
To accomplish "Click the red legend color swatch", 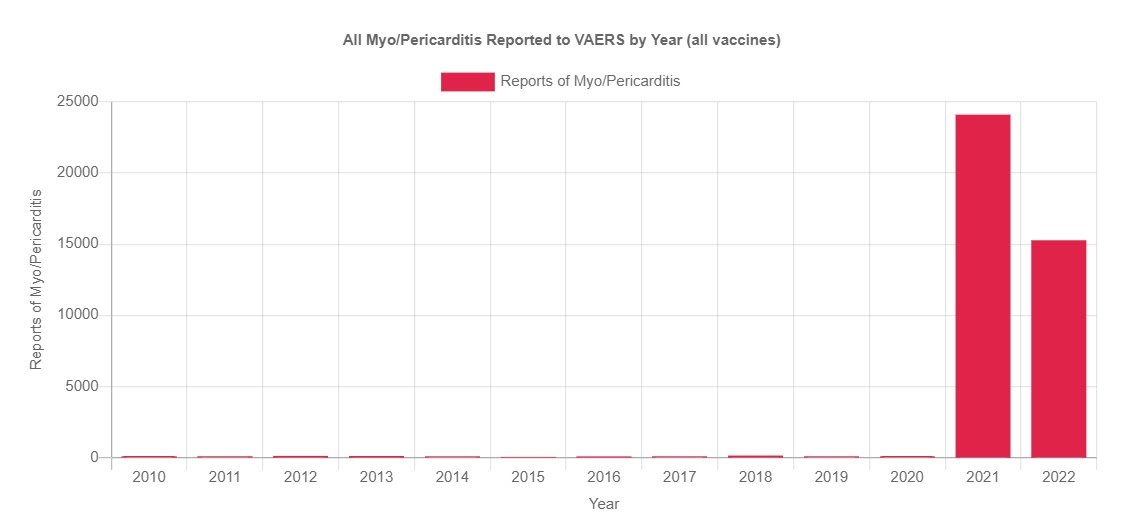I will pyautogui.click(x=467, y=82).
